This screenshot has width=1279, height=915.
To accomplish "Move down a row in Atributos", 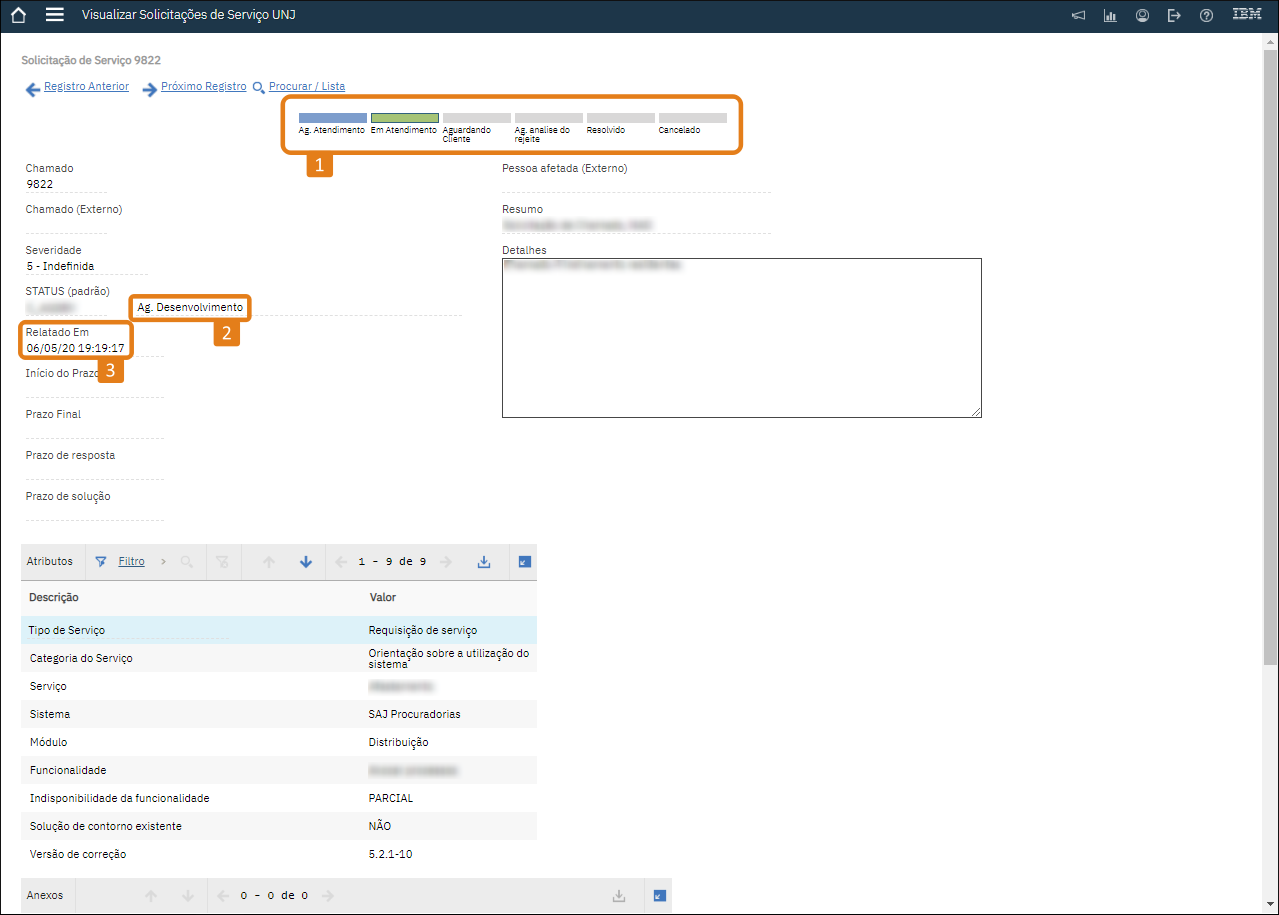I will click(306, 562).
